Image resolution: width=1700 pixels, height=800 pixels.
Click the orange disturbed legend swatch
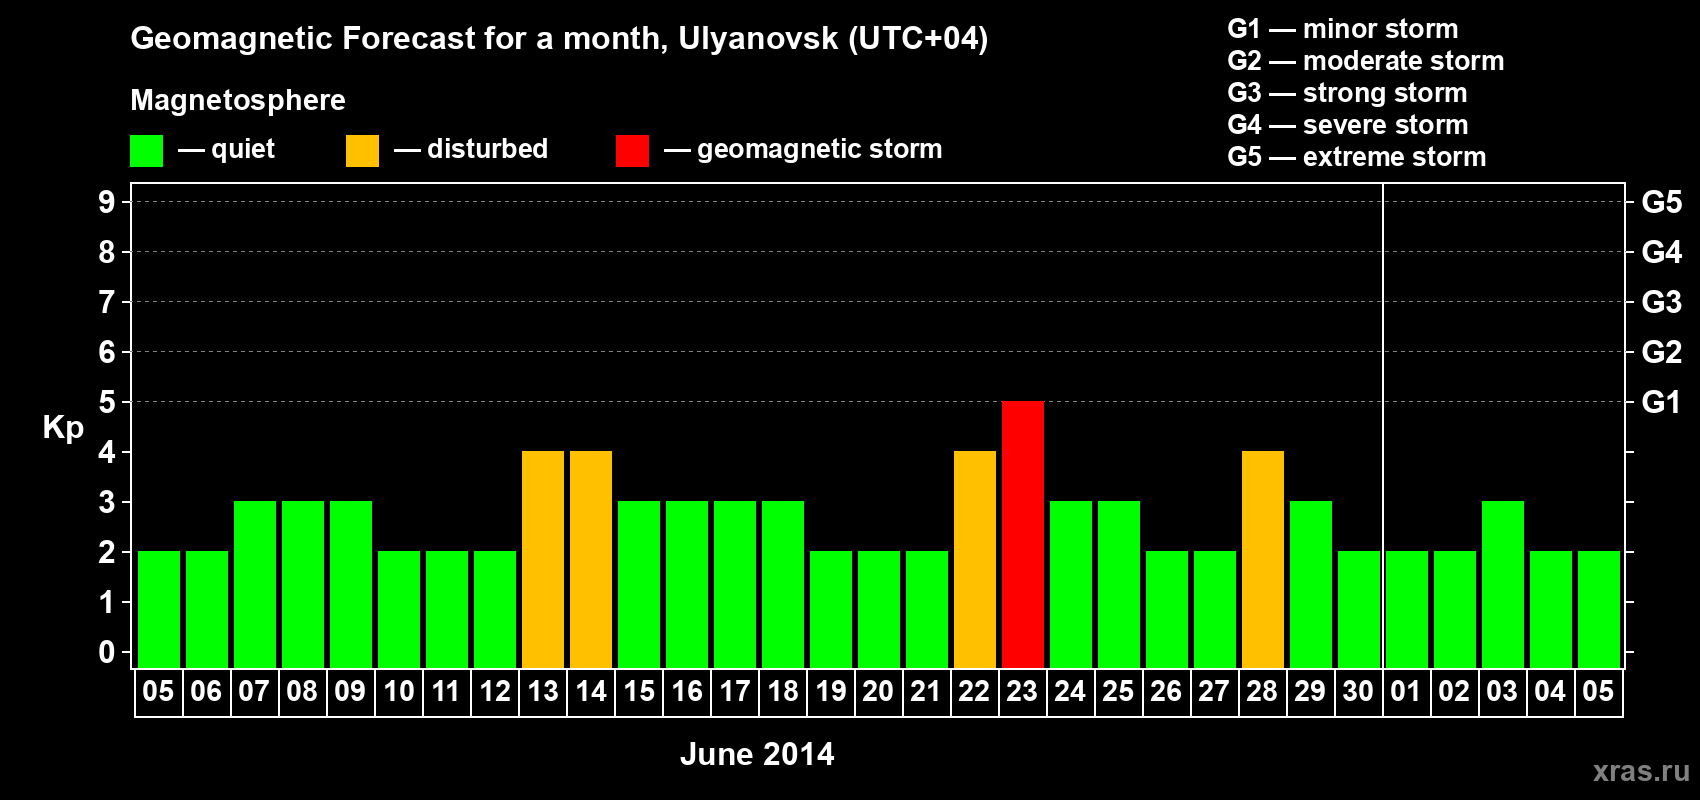point(362,151)
